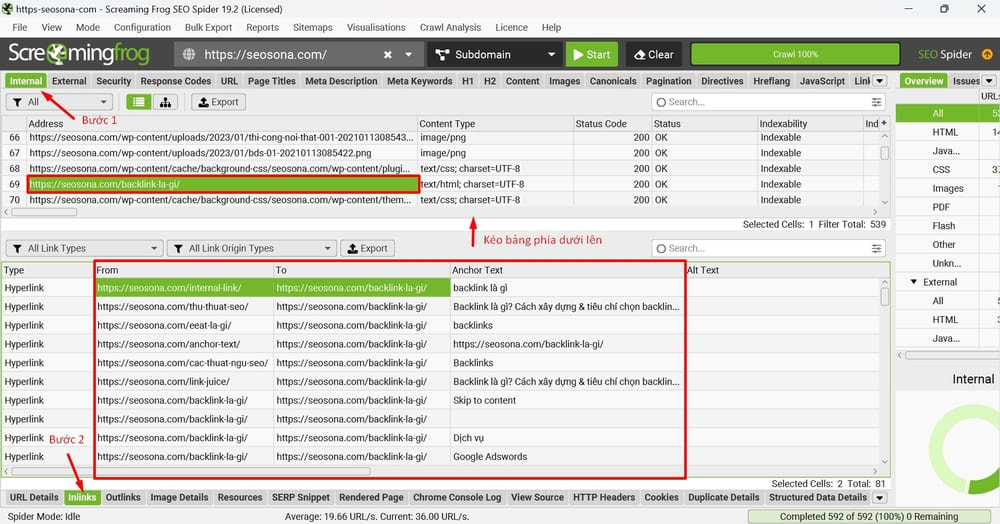This screenshot has width=1000, height=524.
Task: Select row 67 bds-01 png address
Action: [223, 153]
